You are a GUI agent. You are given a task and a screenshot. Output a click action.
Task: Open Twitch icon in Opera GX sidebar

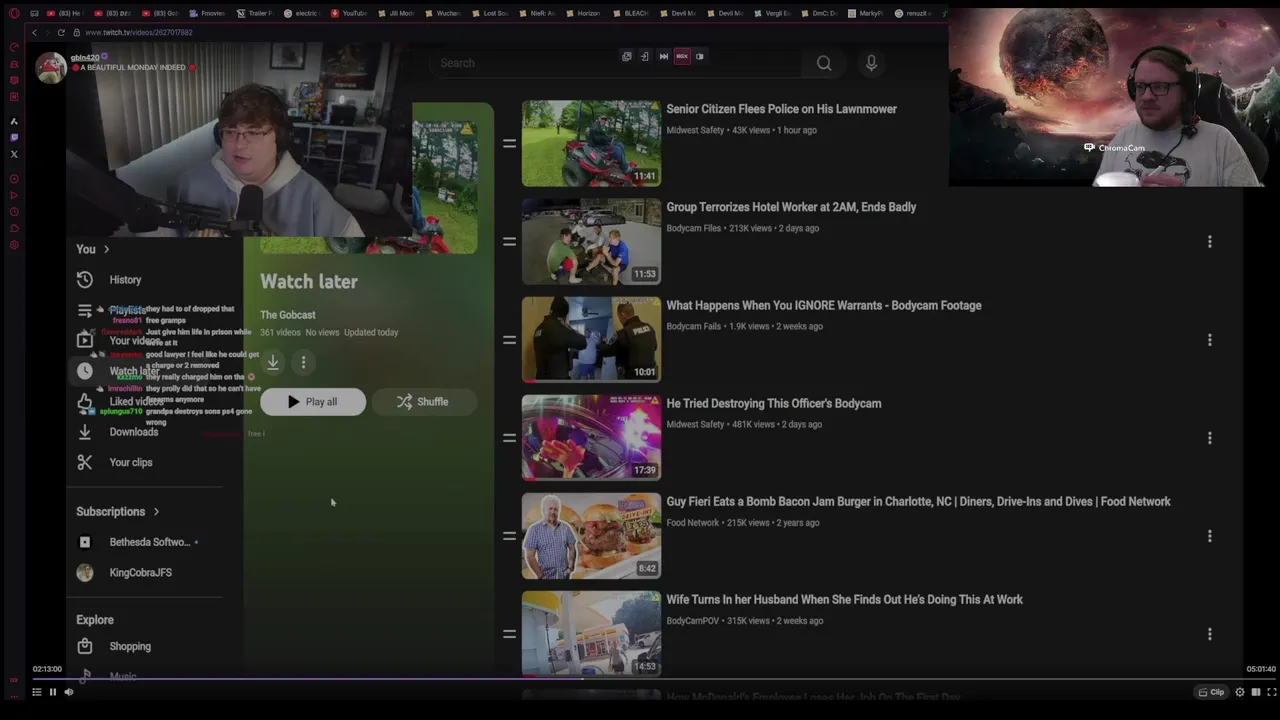pyautogui.click(x=14, y=137)
